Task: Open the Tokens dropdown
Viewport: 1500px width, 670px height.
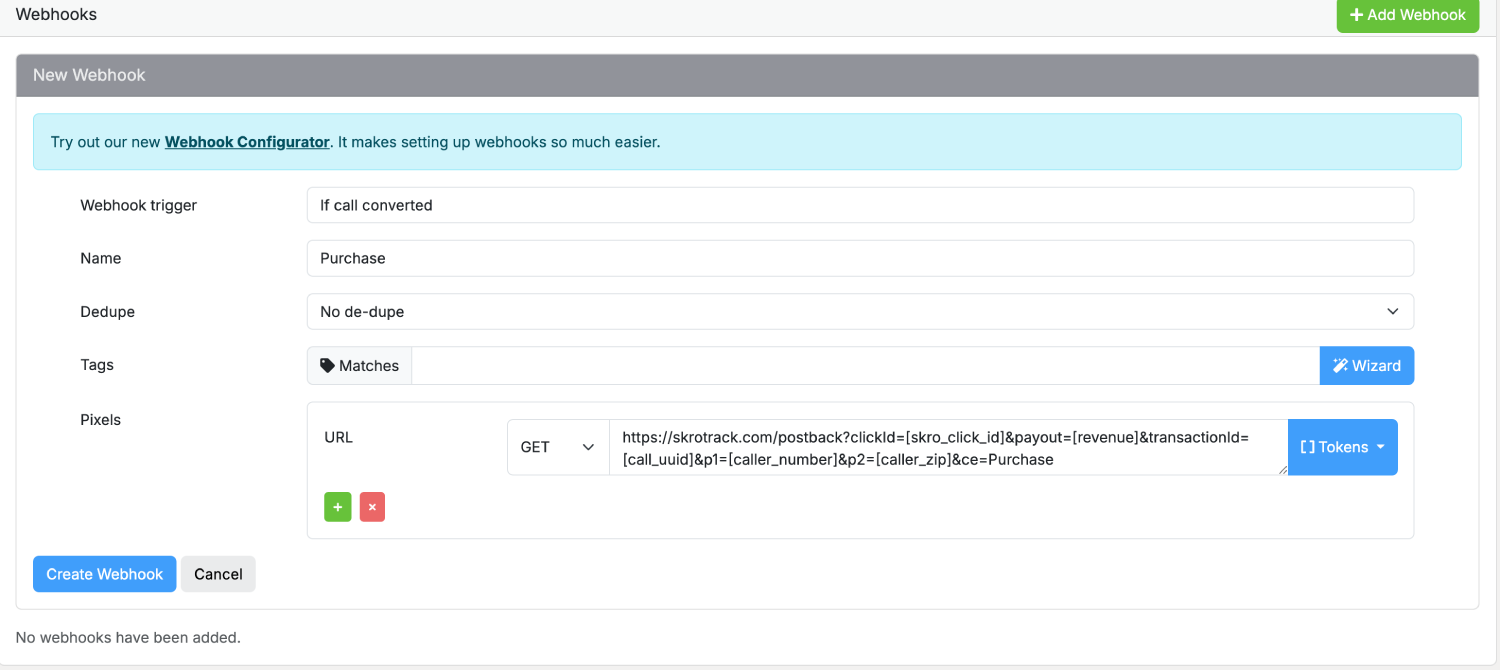Action: (x=1343, y=447)
